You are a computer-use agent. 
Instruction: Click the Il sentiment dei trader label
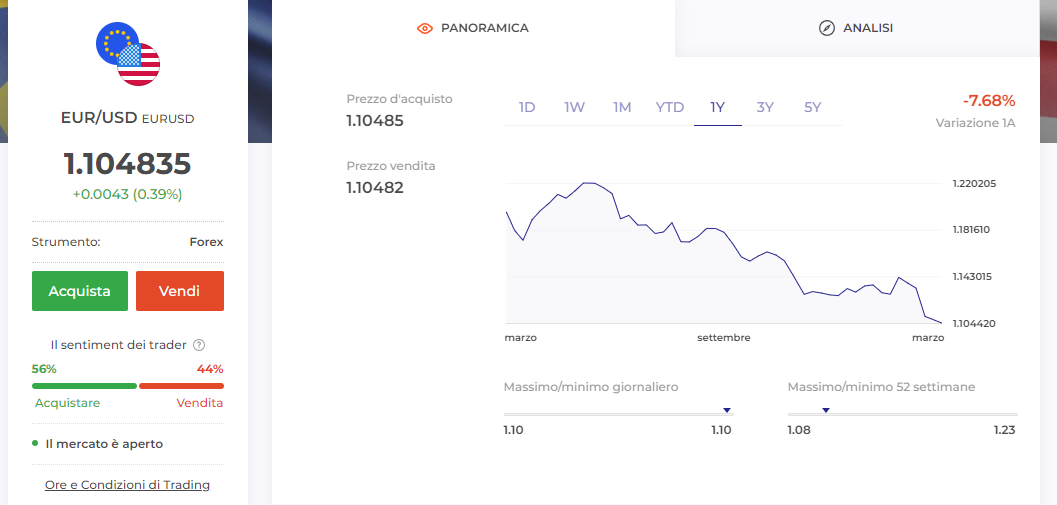click(x=119, y=345)
